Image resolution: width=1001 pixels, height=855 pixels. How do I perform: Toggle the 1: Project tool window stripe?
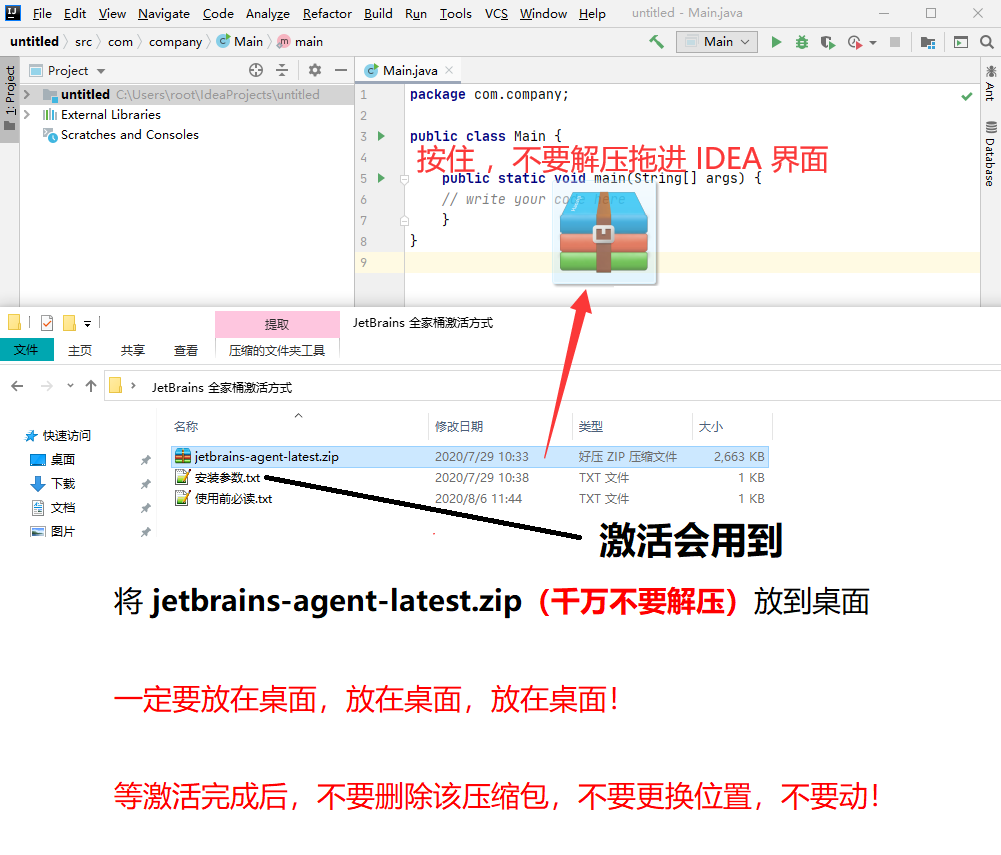(x=10, y=88)
